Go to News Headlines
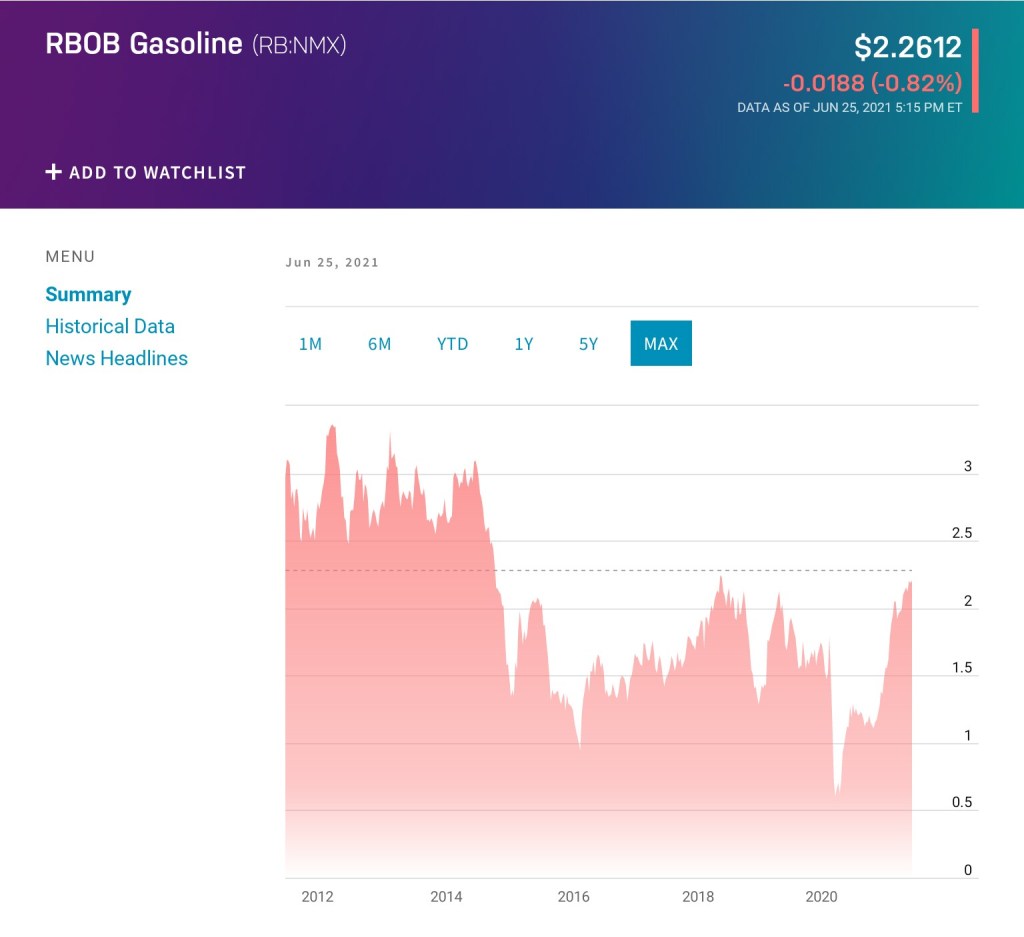 coord(116,358)
